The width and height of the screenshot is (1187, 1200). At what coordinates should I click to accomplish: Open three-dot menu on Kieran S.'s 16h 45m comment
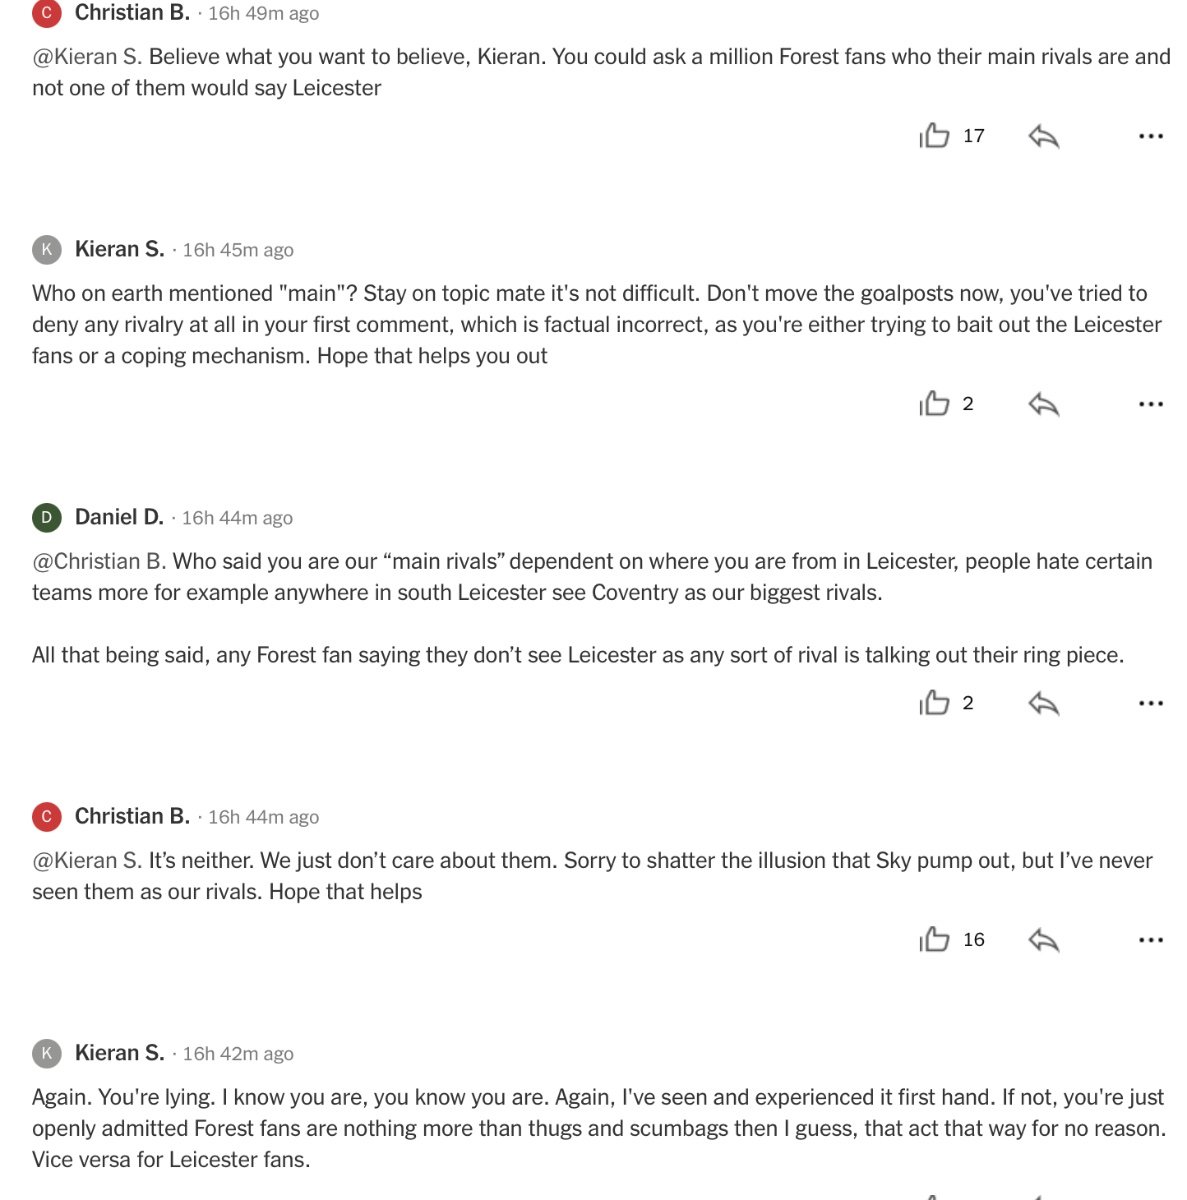1151,404
